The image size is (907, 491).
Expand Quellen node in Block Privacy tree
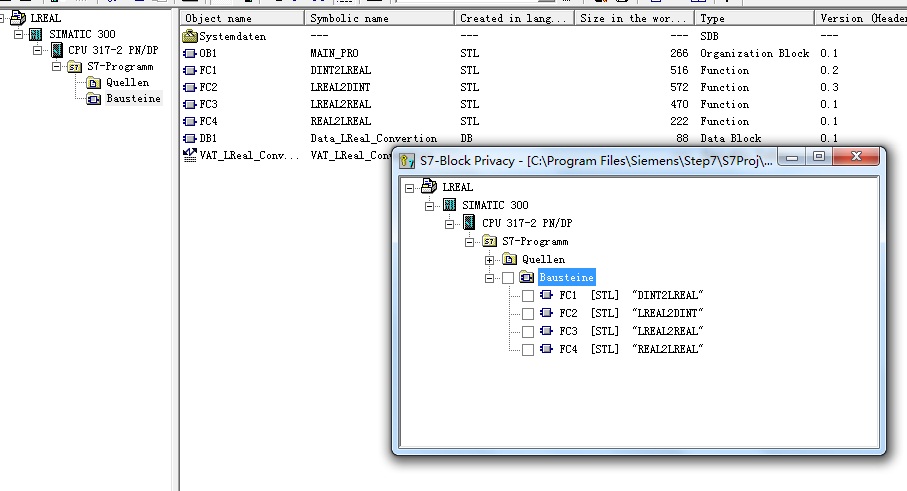[489, 260]
